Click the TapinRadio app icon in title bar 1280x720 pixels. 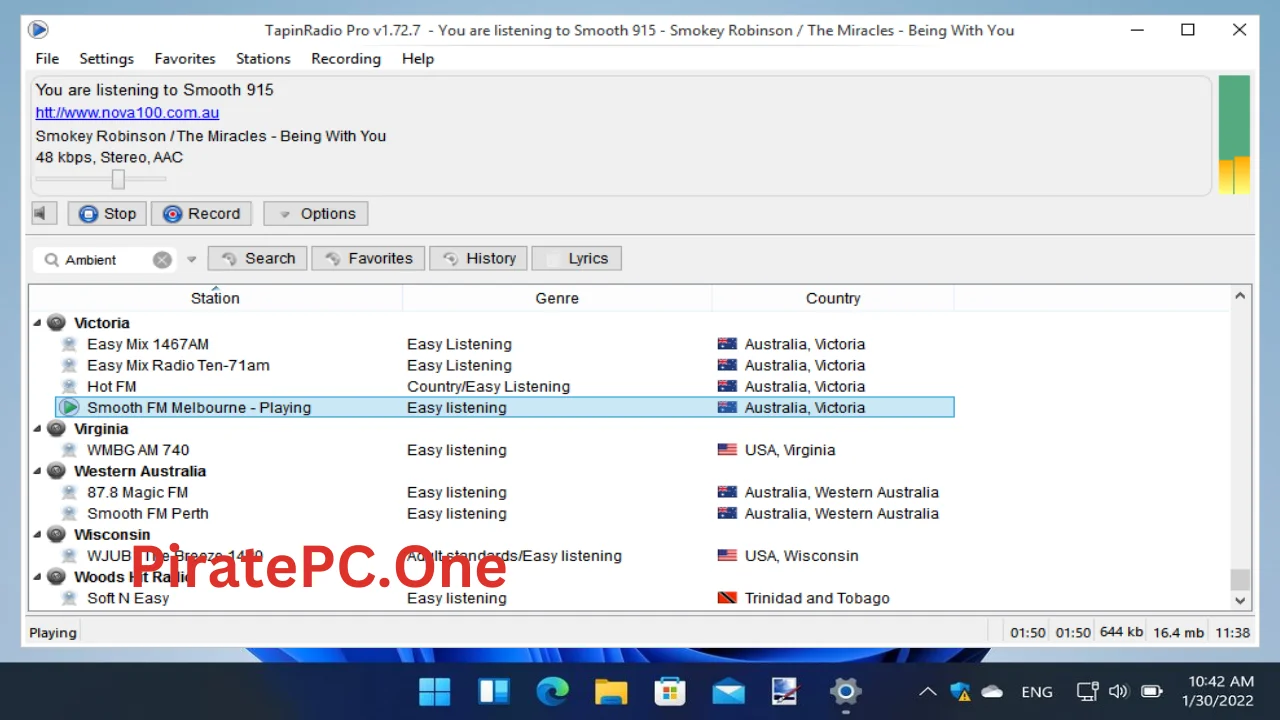point(38,30)
